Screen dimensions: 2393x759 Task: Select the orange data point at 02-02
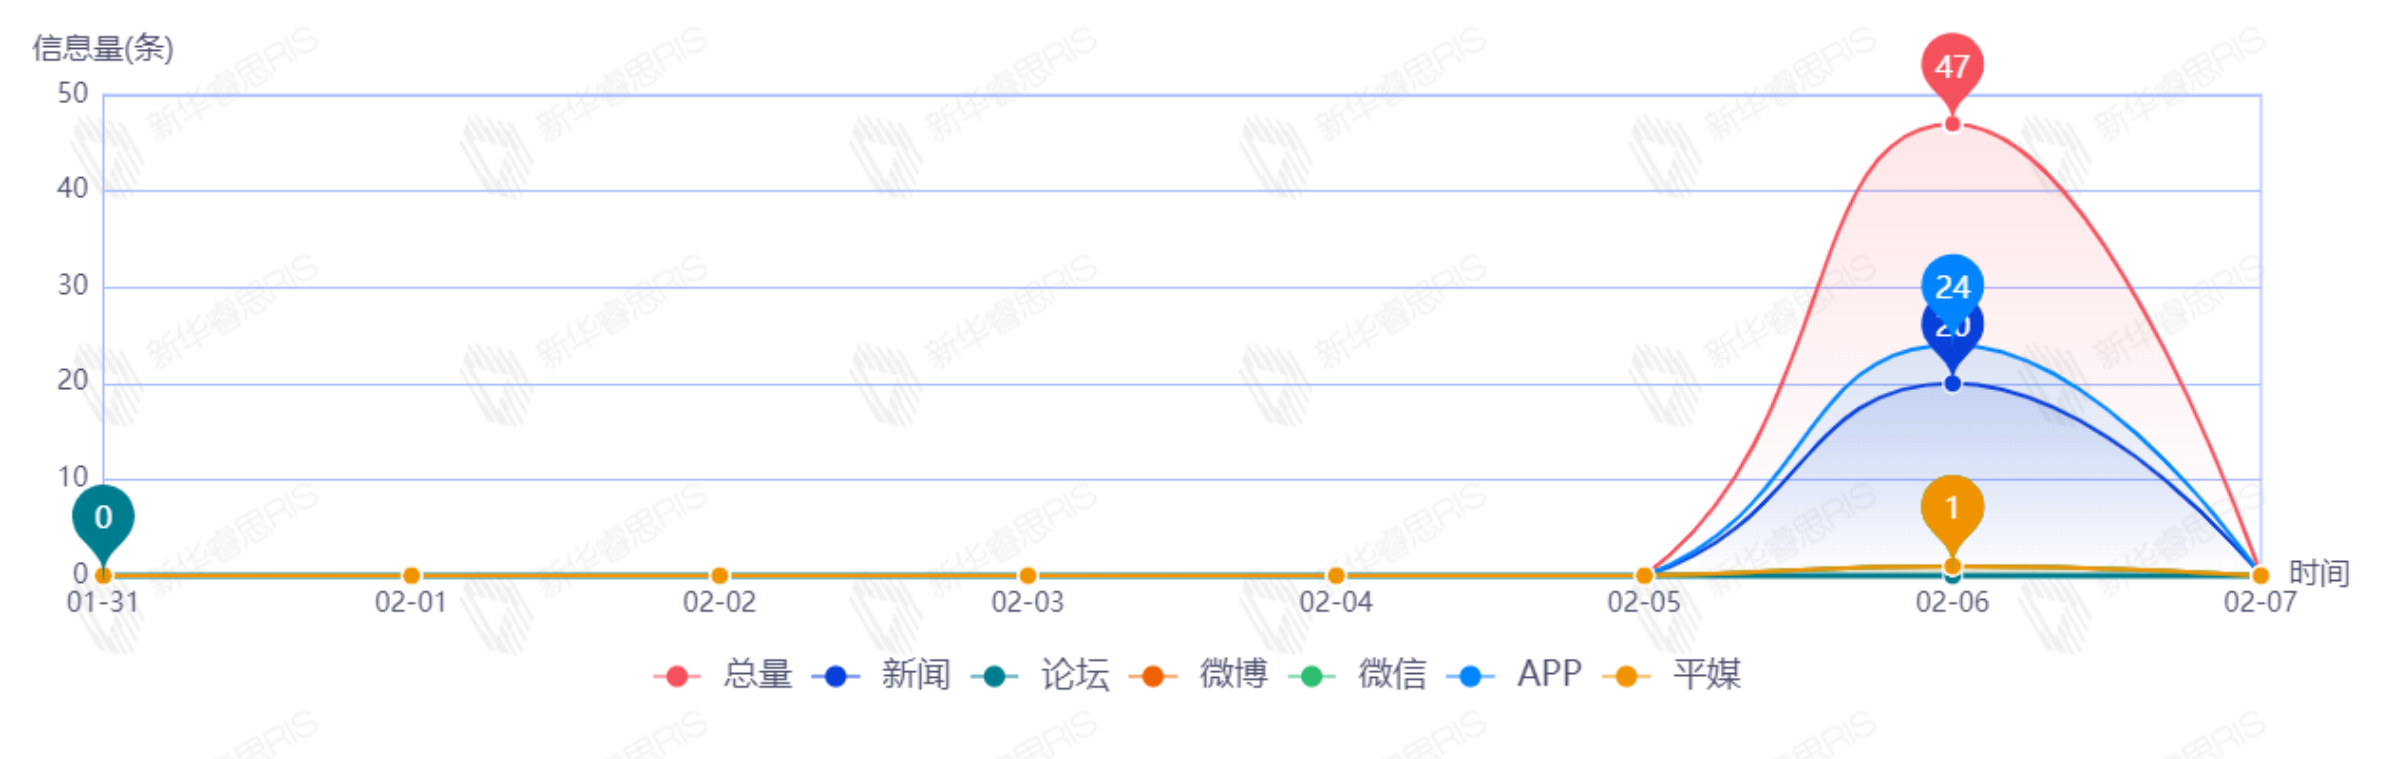coord(719,575)
